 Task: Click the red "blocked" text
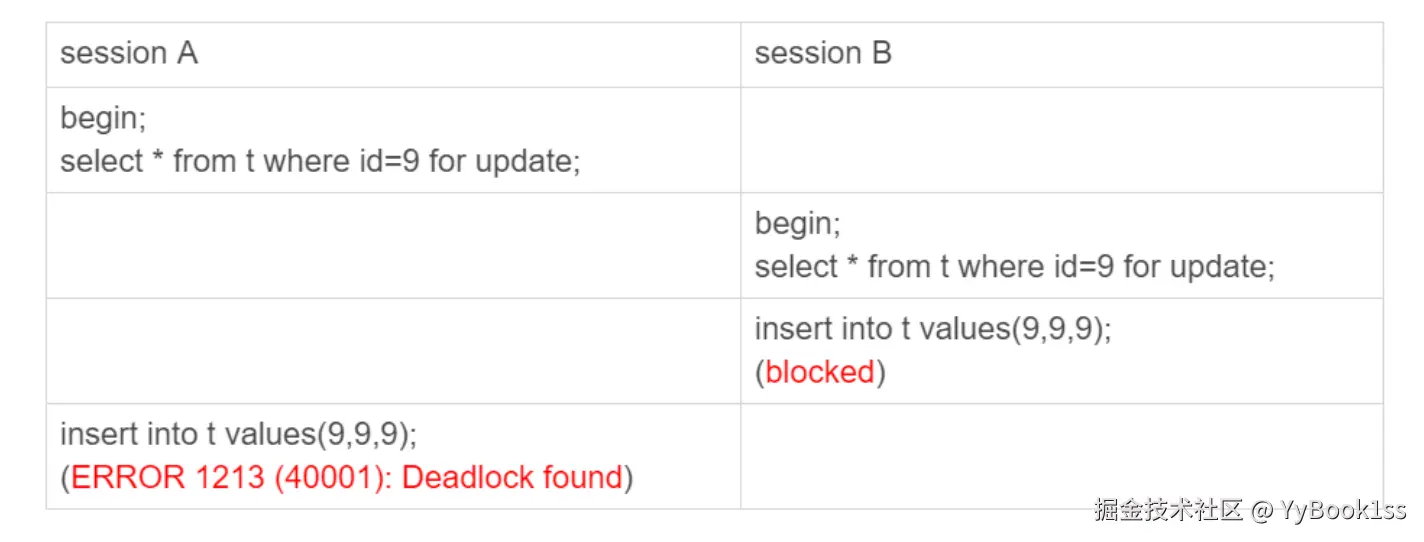coord(820,372)
